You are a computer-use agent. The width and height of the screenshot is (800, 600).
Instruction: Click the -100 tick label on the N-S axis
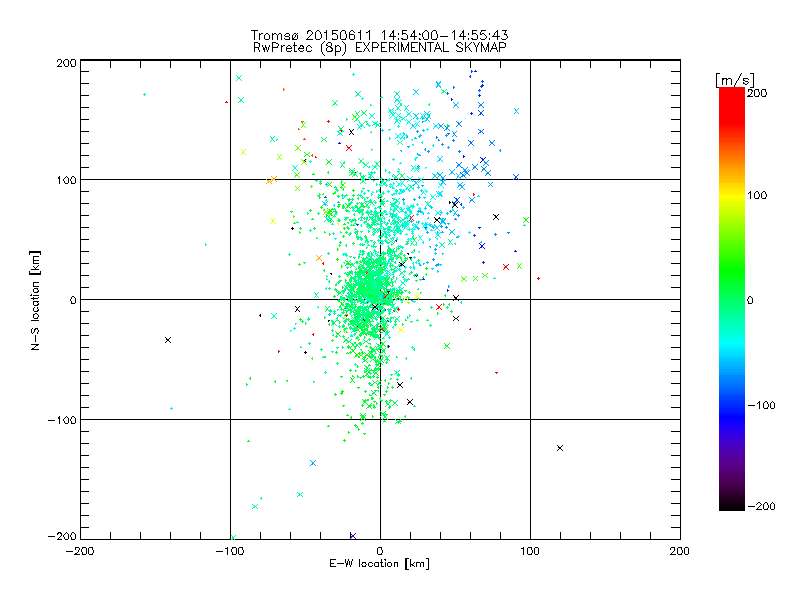point(62,420)
